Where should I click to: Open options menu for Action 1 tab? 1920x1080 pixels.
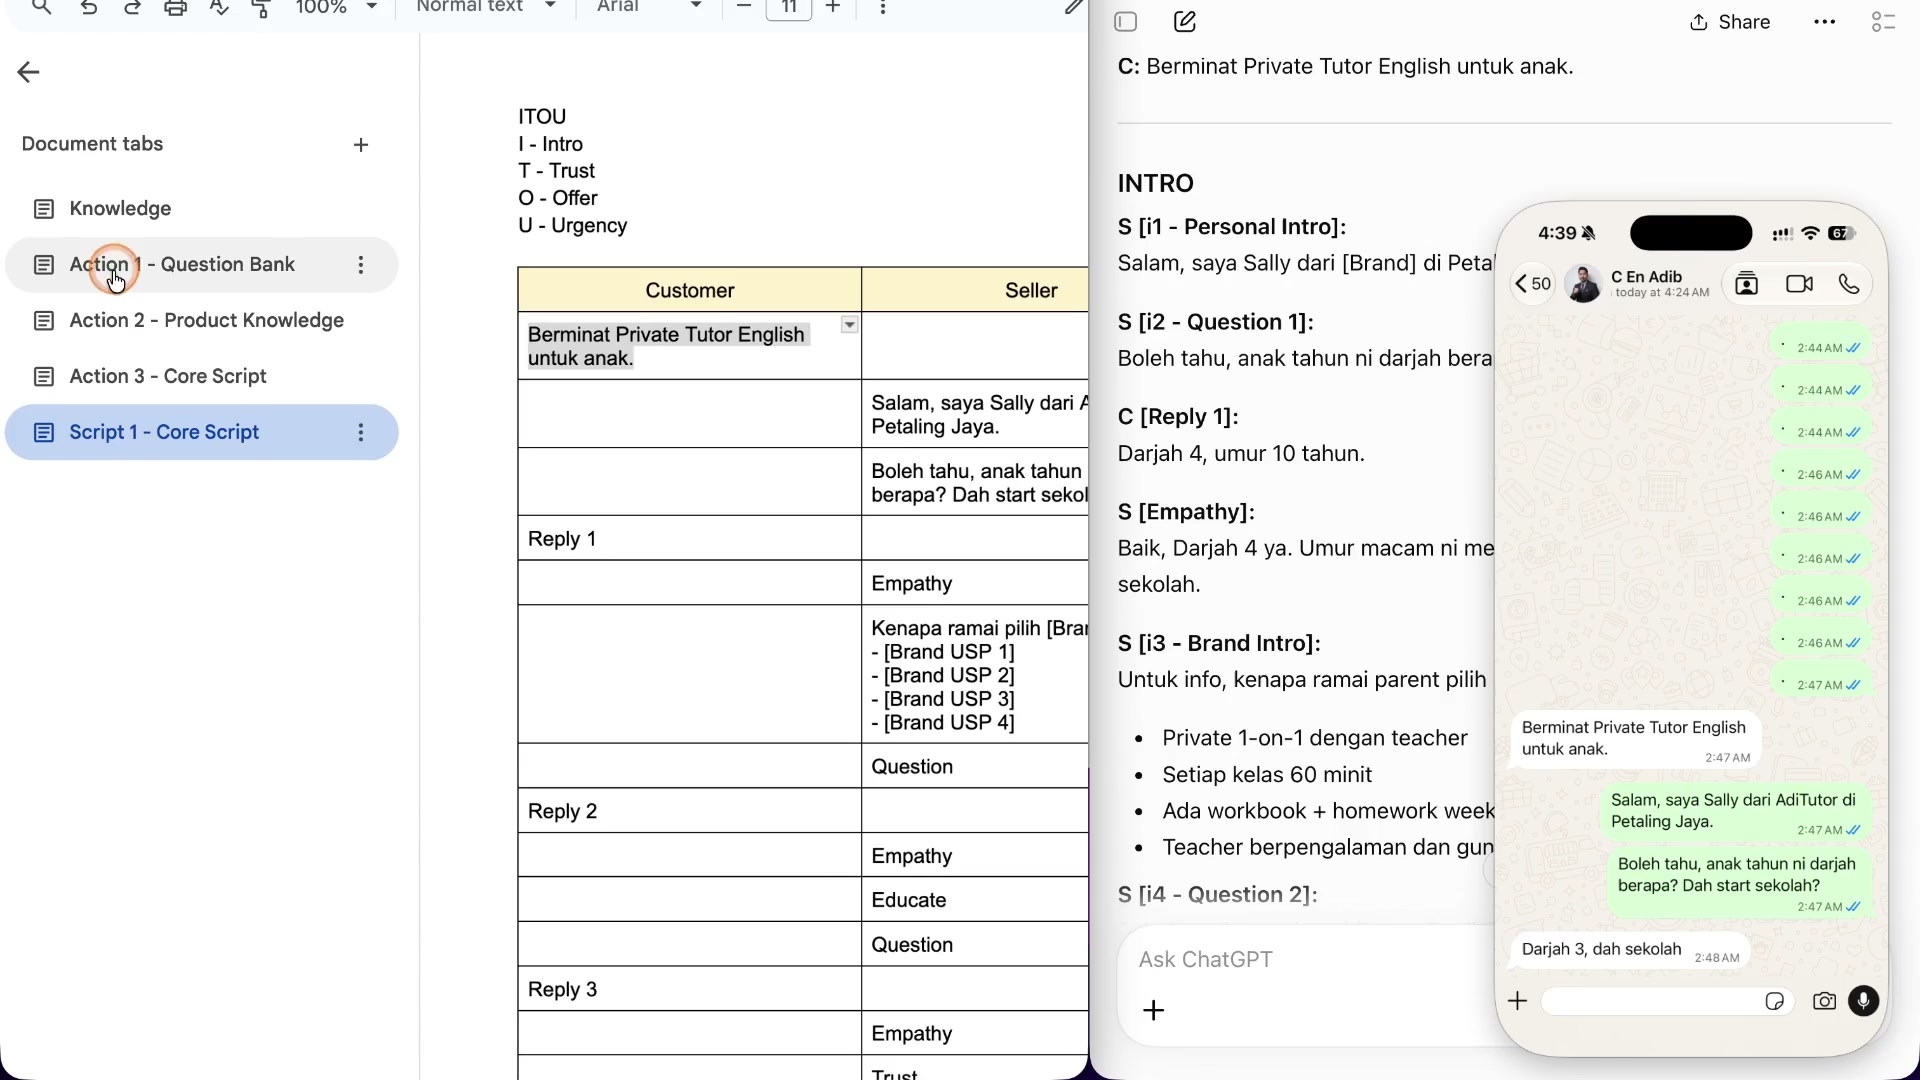[x=361, y=265]
